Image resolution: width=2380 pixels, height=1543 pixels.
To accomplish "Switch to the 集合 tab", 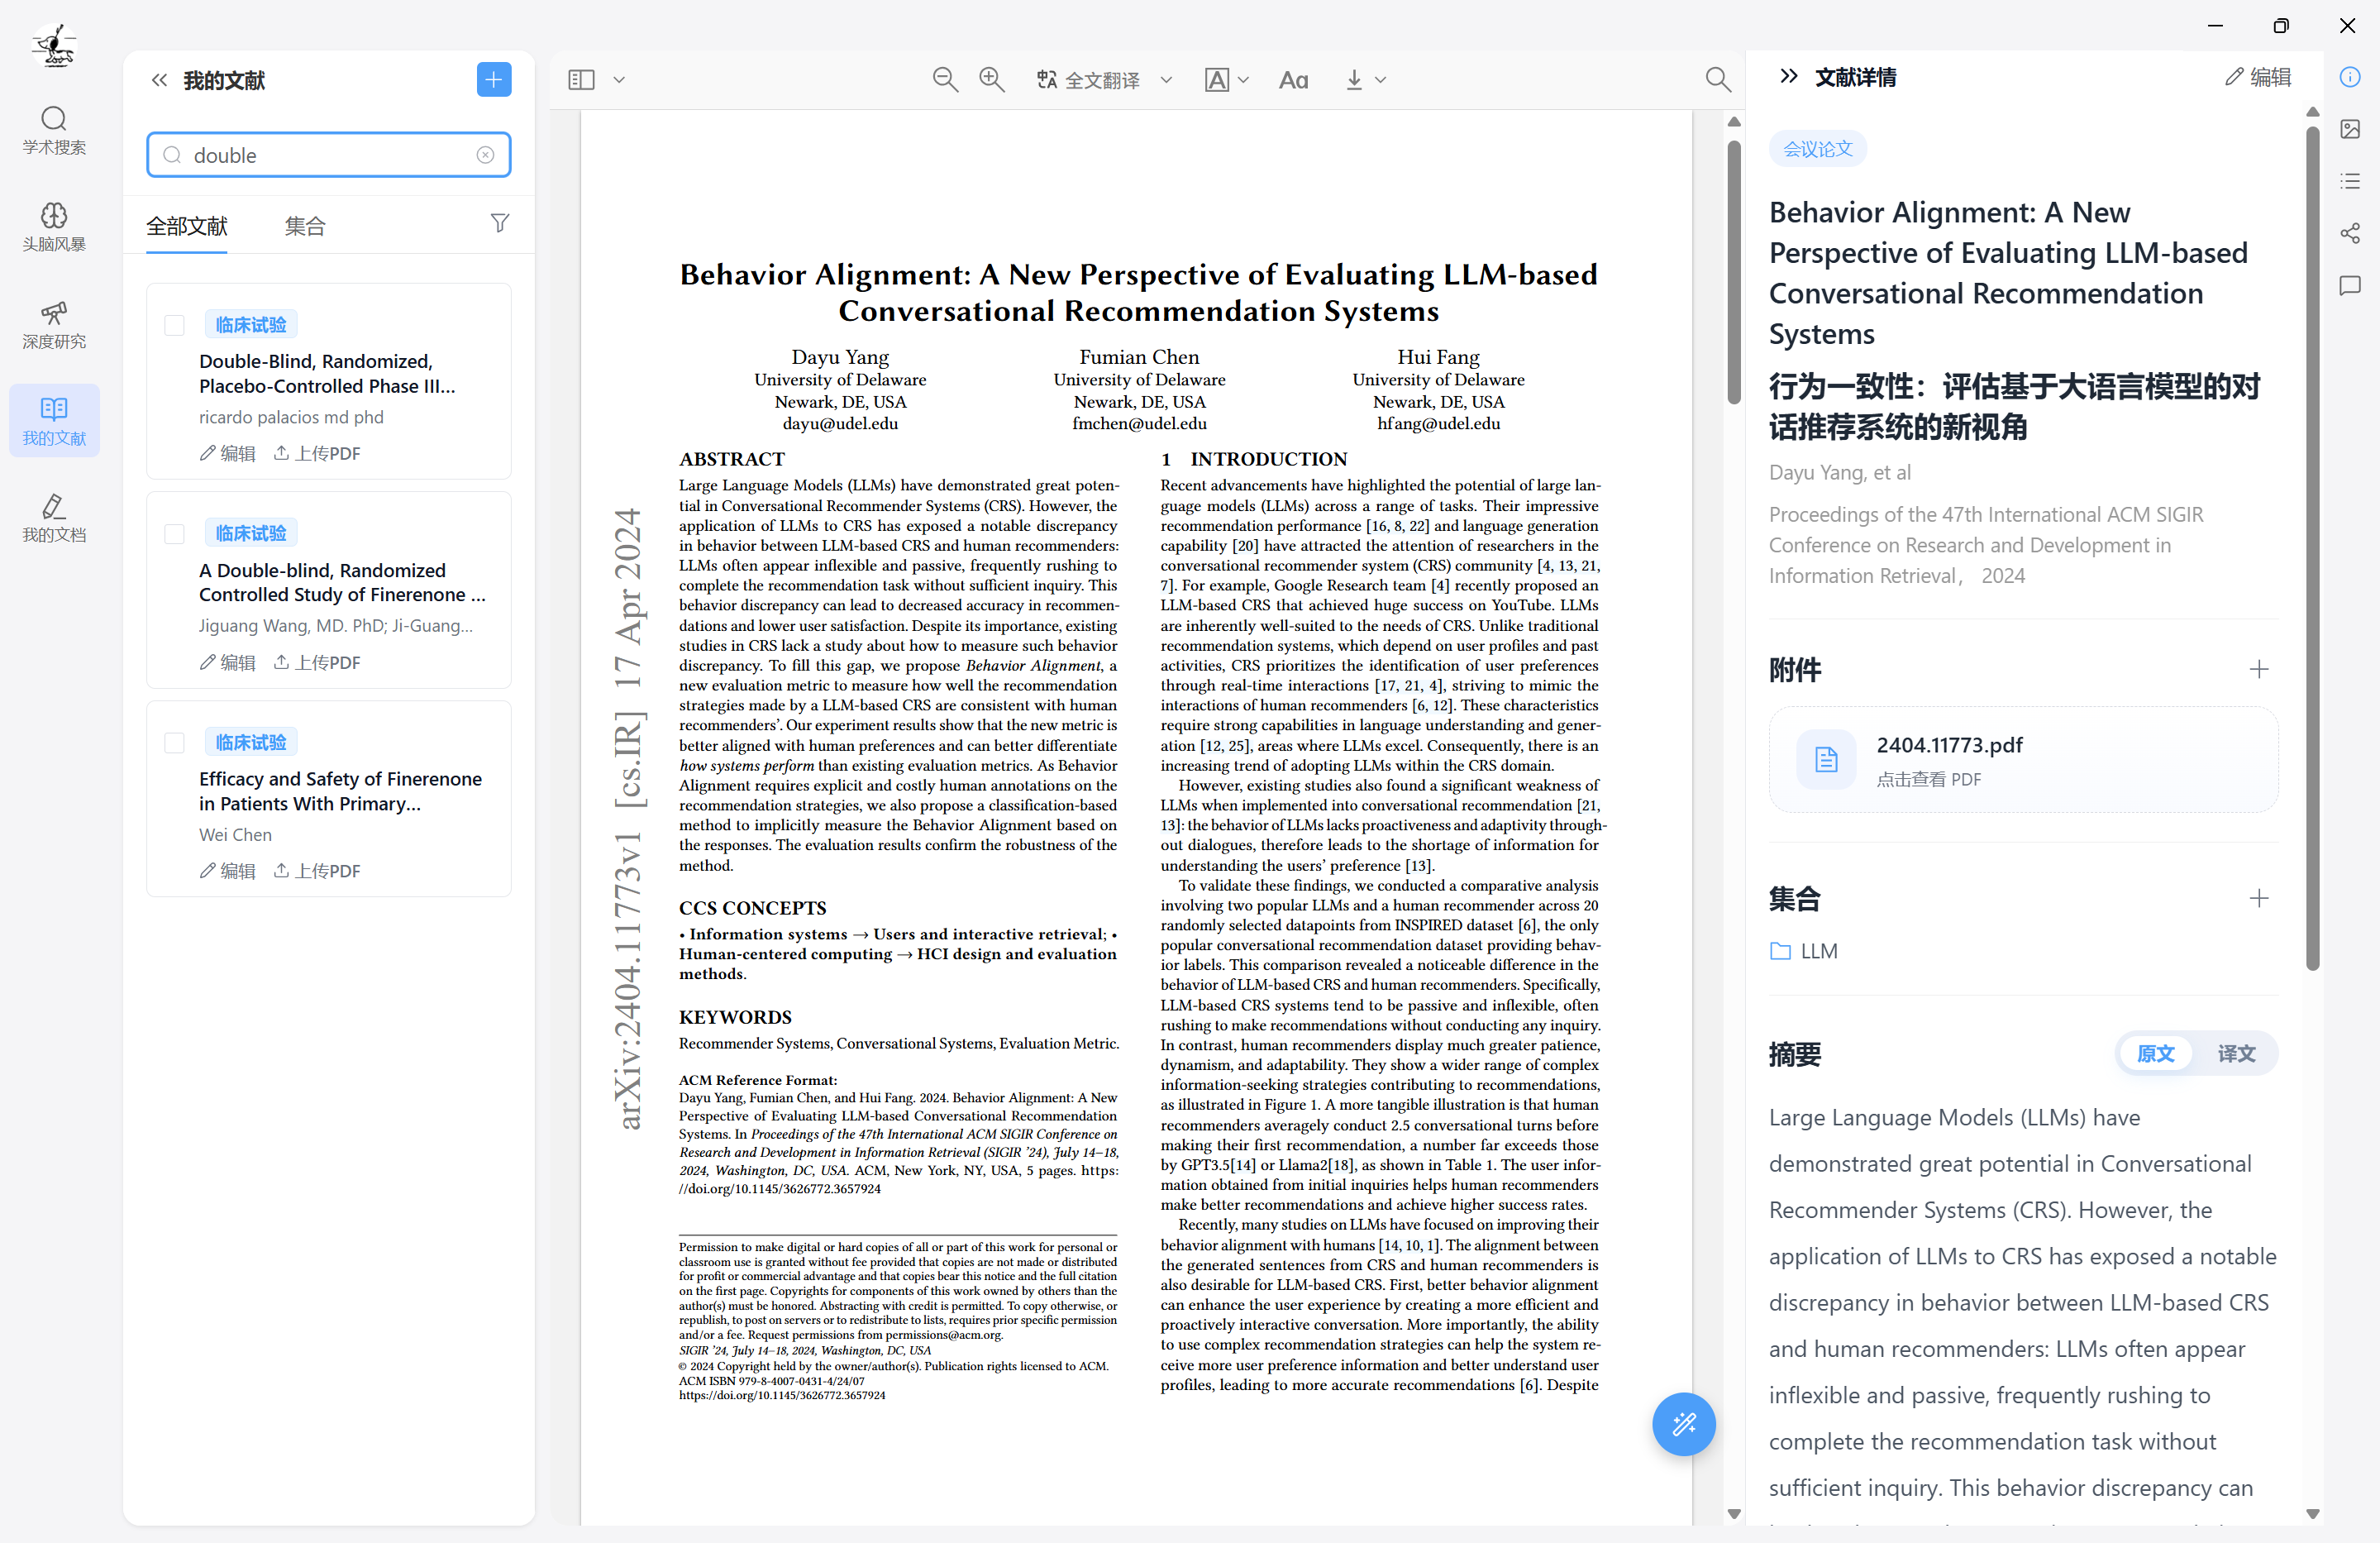I will (304, 226).
